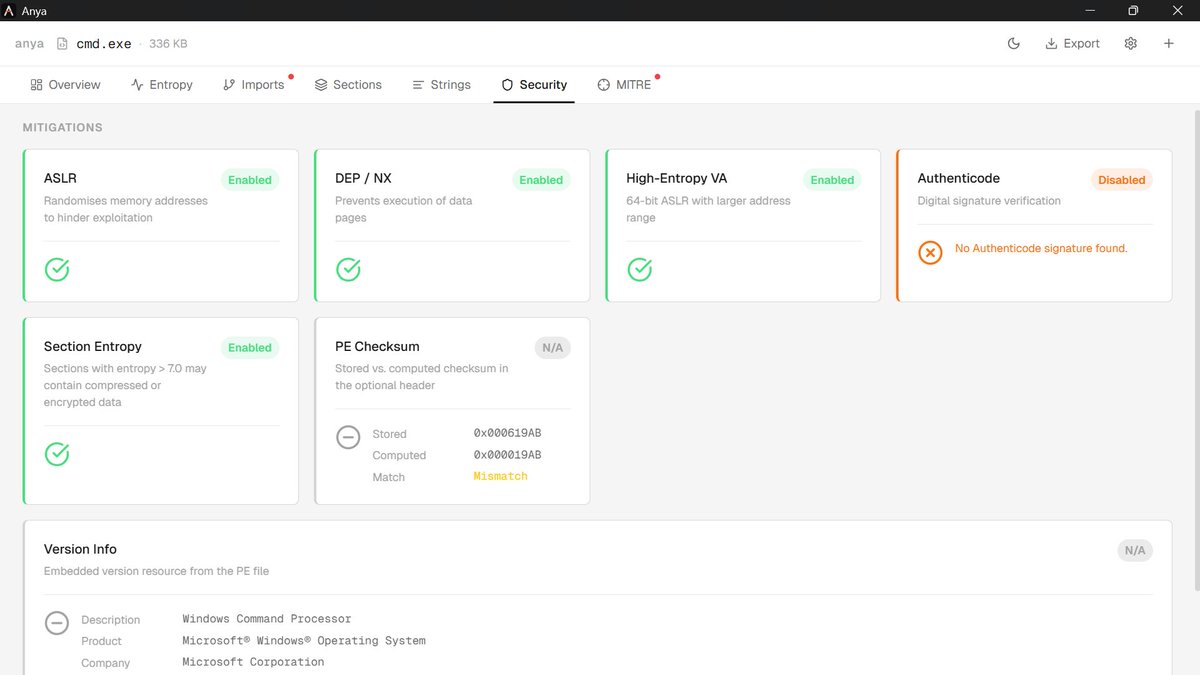
Task: Click the Version Info heading
Action: (80, 549)
